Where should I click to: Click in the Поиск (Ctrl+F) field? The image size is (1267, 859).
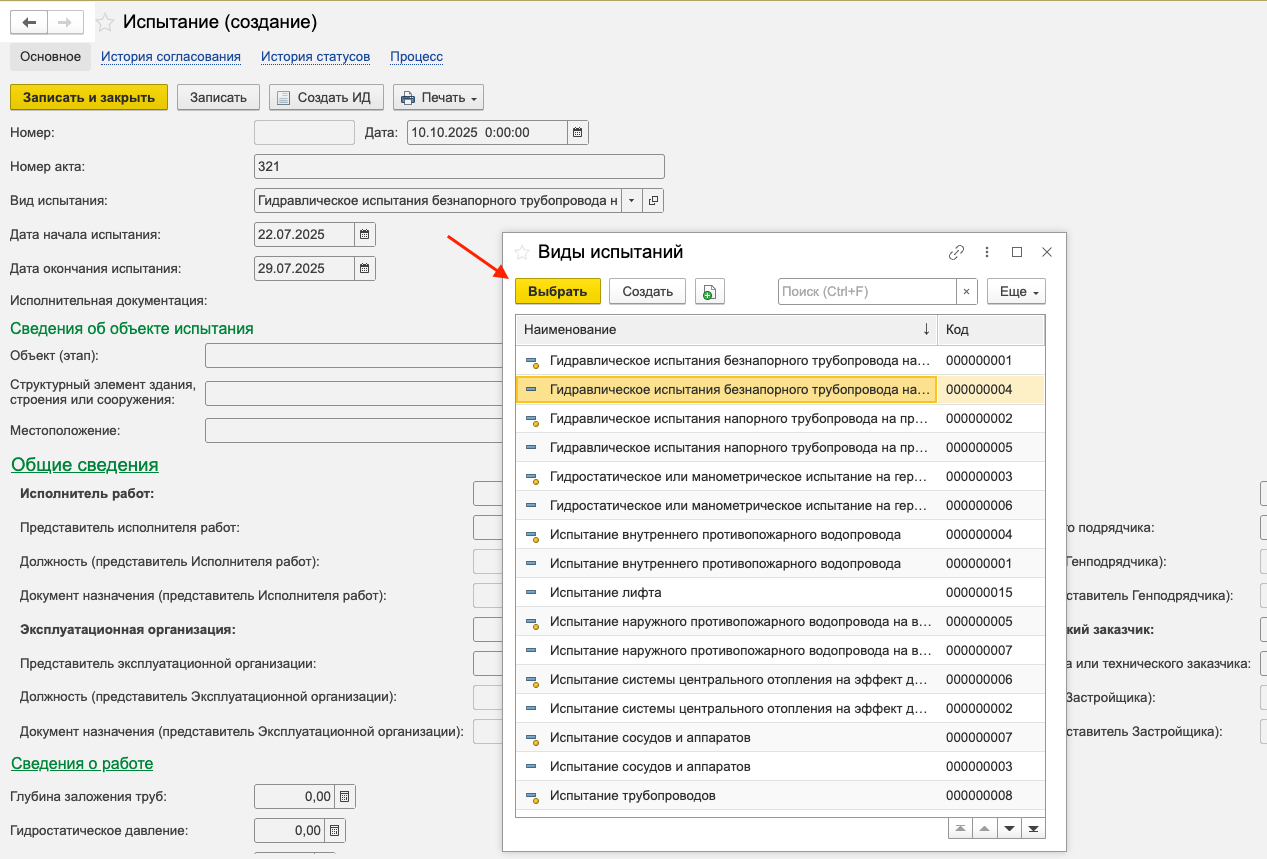click(x=866, y=291)
